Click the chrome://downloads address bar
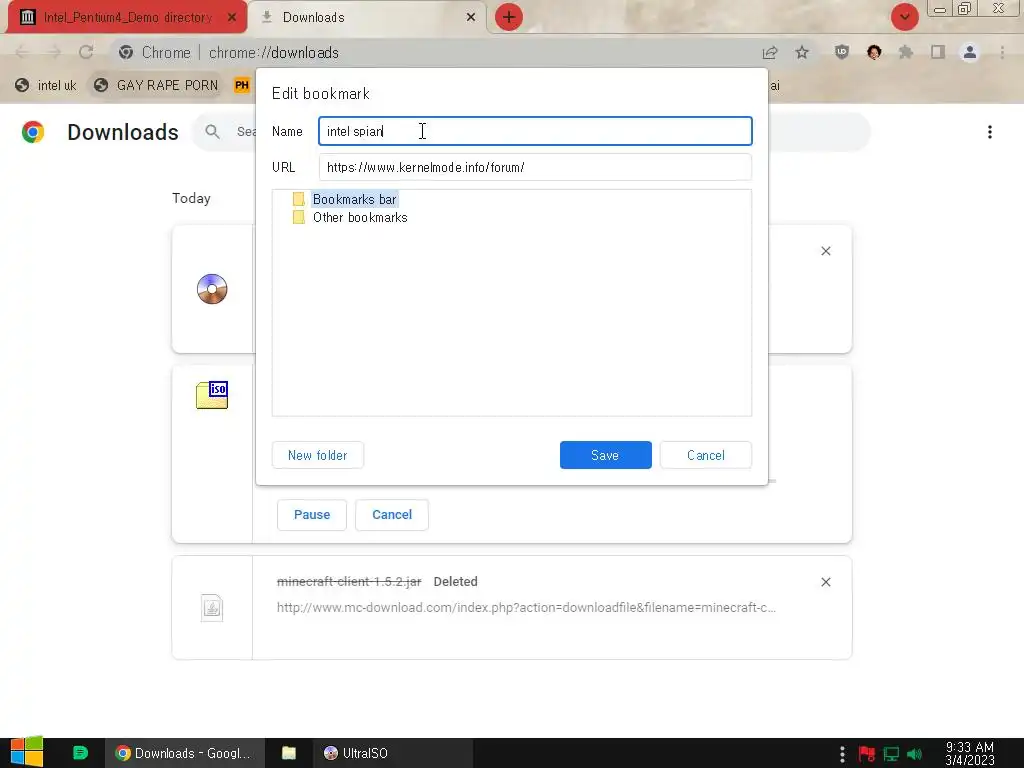This screenshot has width=1024, height=768. pos(431,52)
